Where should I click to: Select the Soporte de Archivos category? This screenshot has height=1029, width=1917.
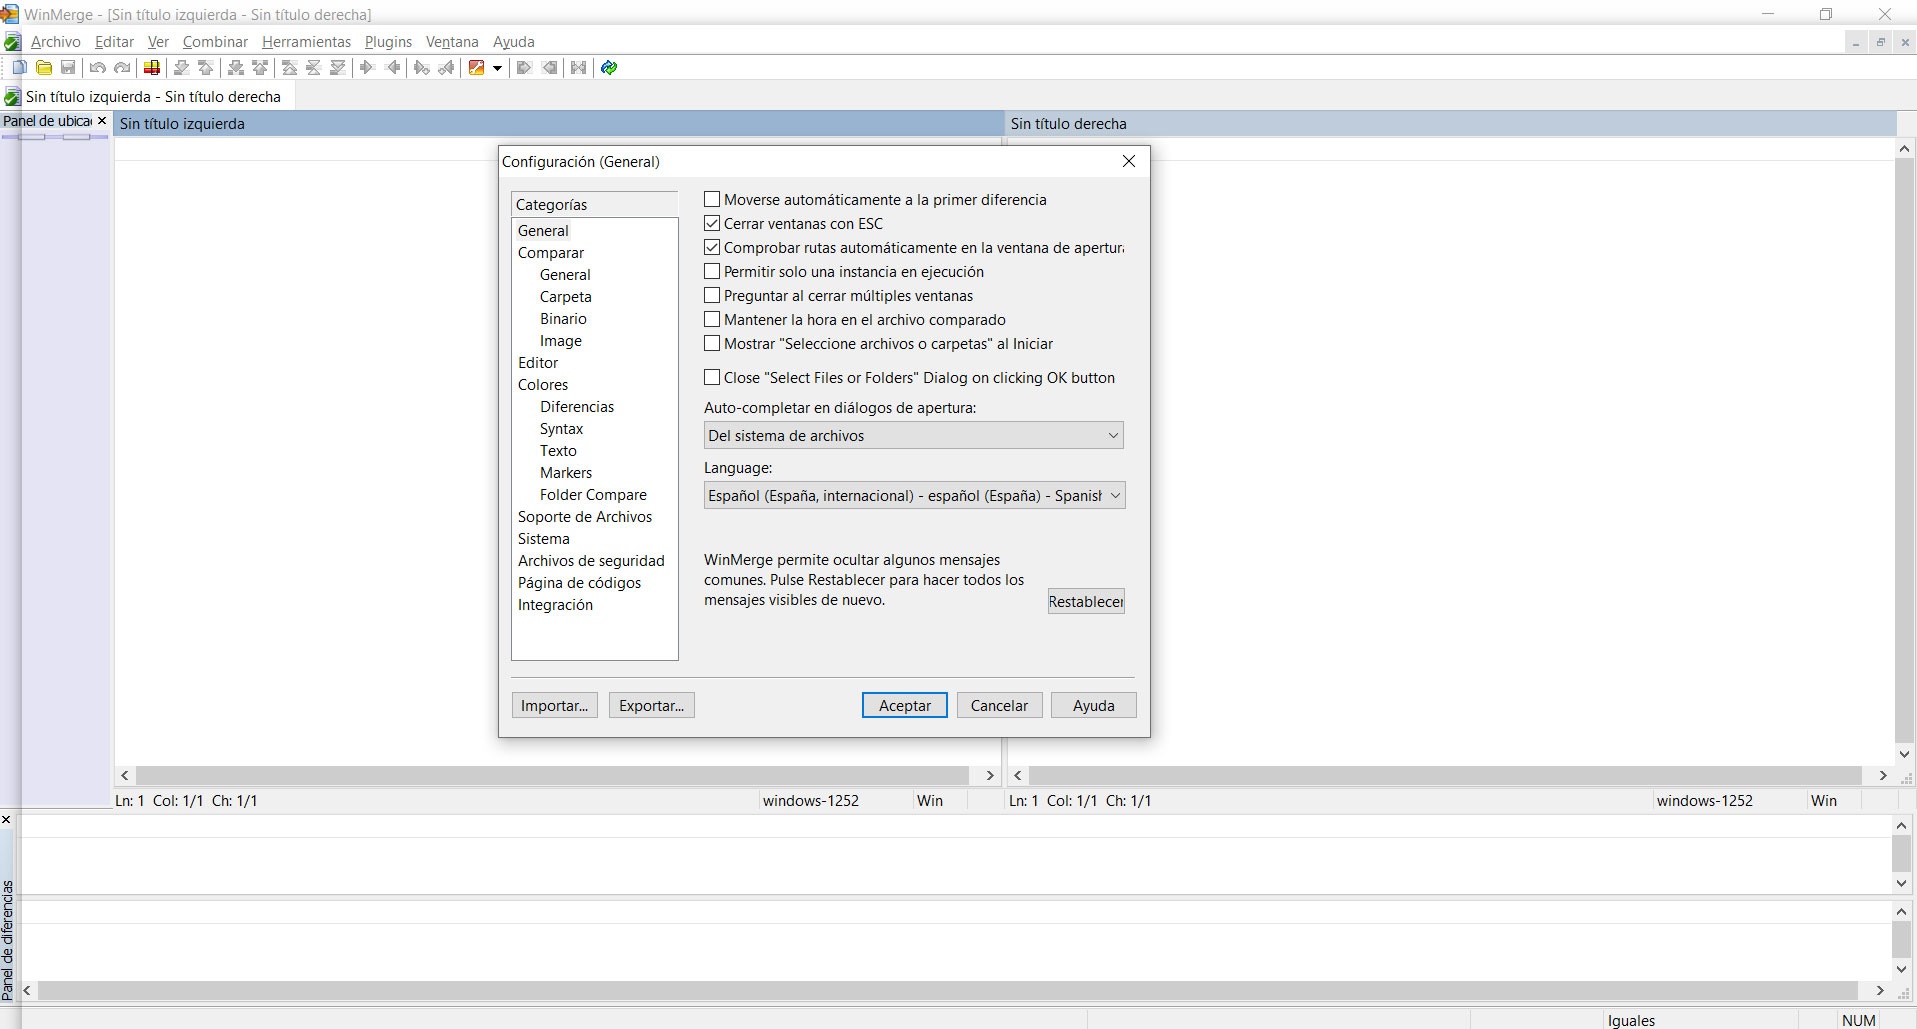coord(585,517)
